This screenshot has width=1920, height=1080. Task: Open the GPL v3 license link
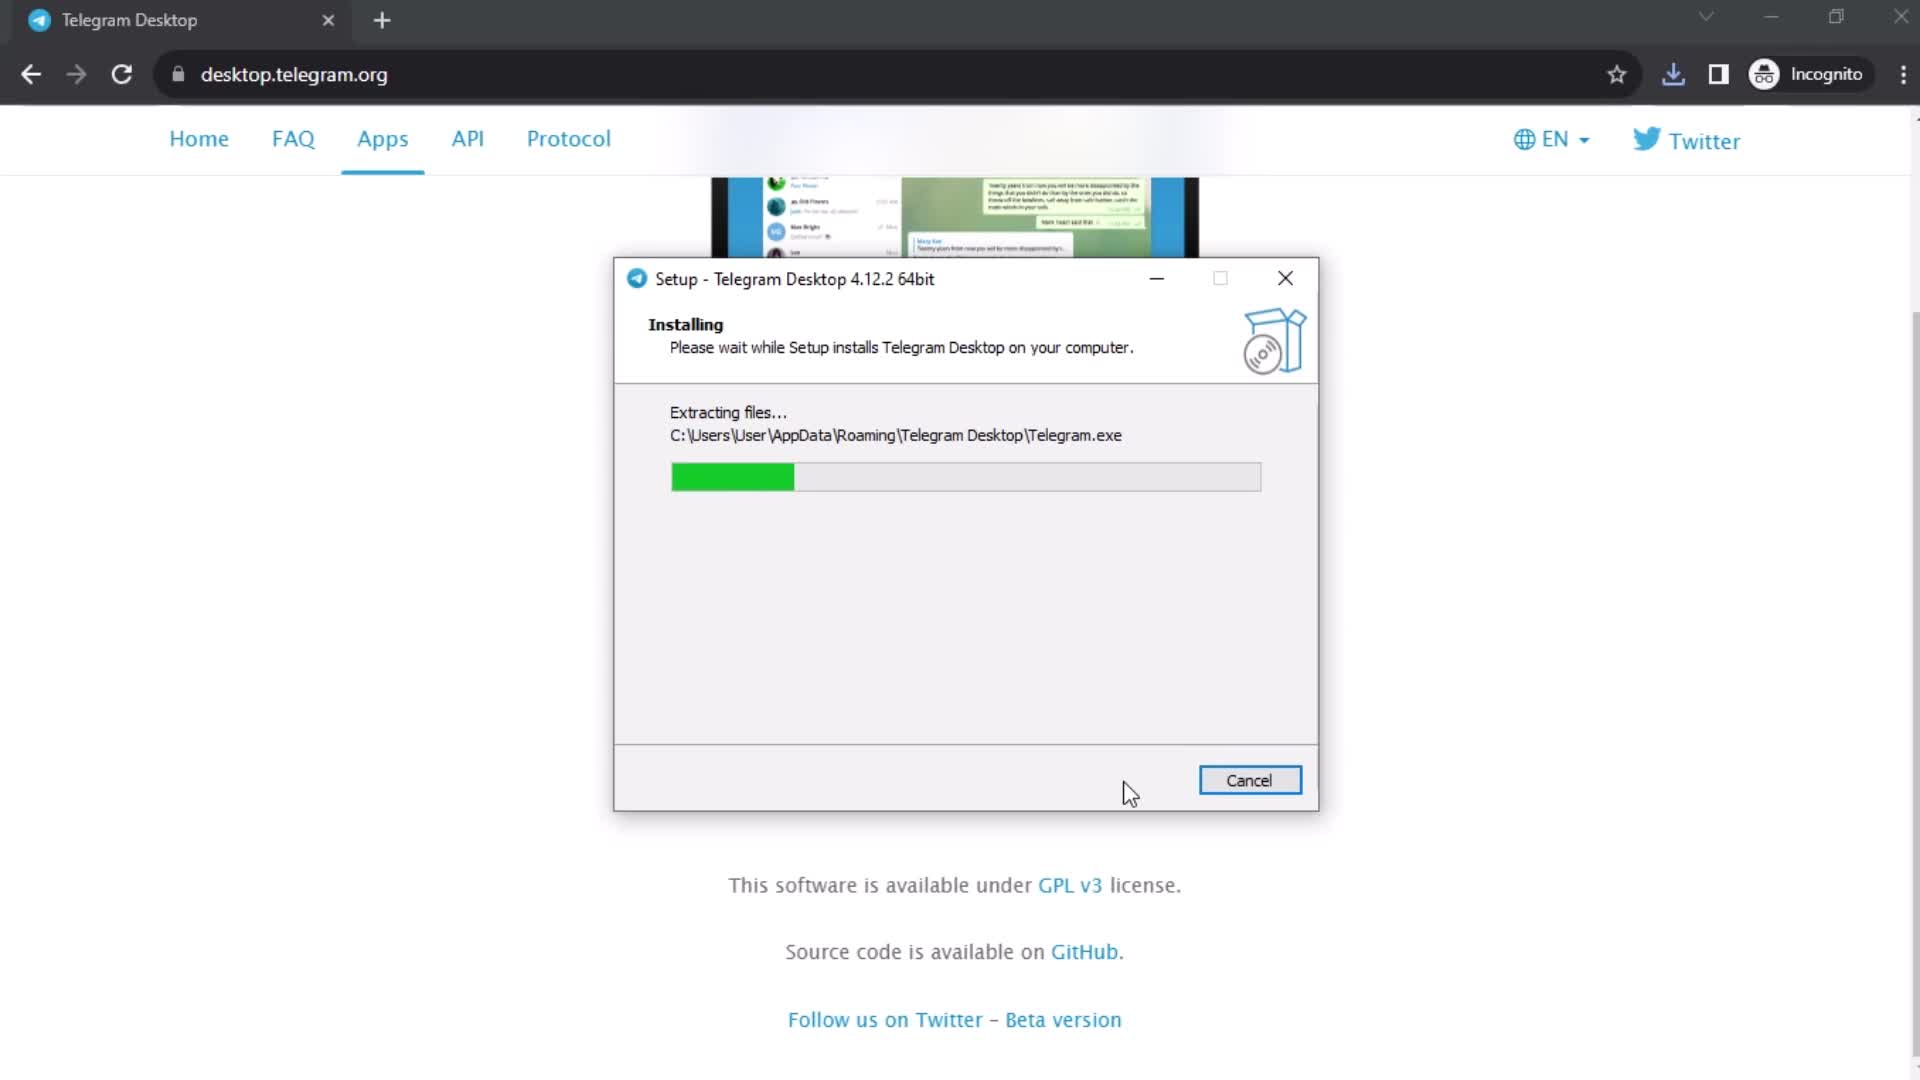point(1068,885)
